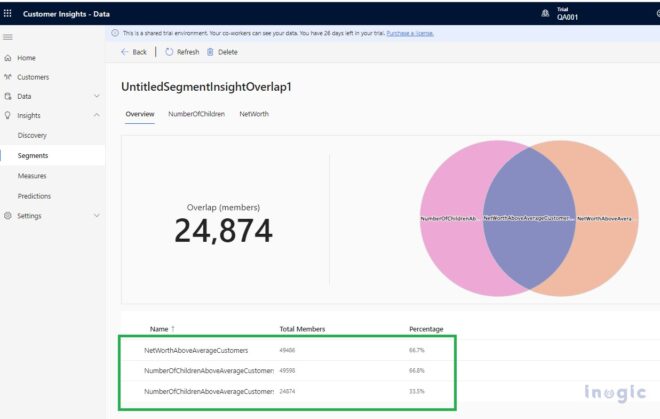Click the Trial QA001 environment label
The image size is (660, 419).
click(x=567, y=14)
